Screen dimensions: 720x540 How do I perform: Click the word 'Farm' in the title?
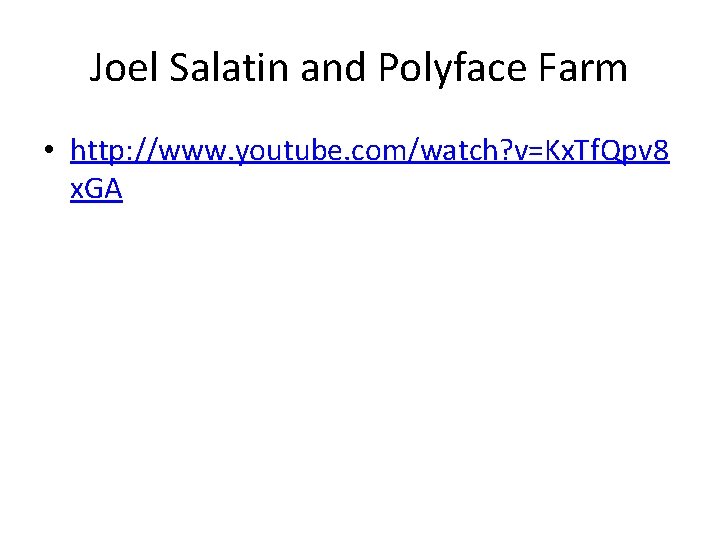[583, 68]
